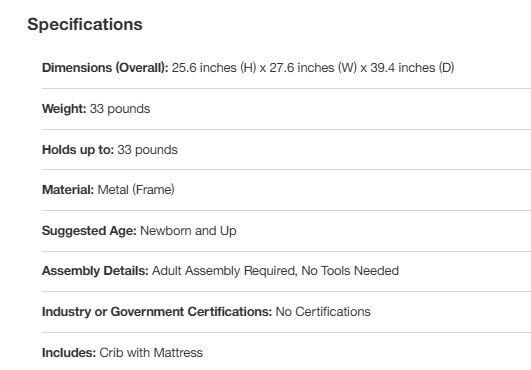Screen dimensions: 531x370
Task: Select the Suggested Age label
Action: click(x=89, y=231)
